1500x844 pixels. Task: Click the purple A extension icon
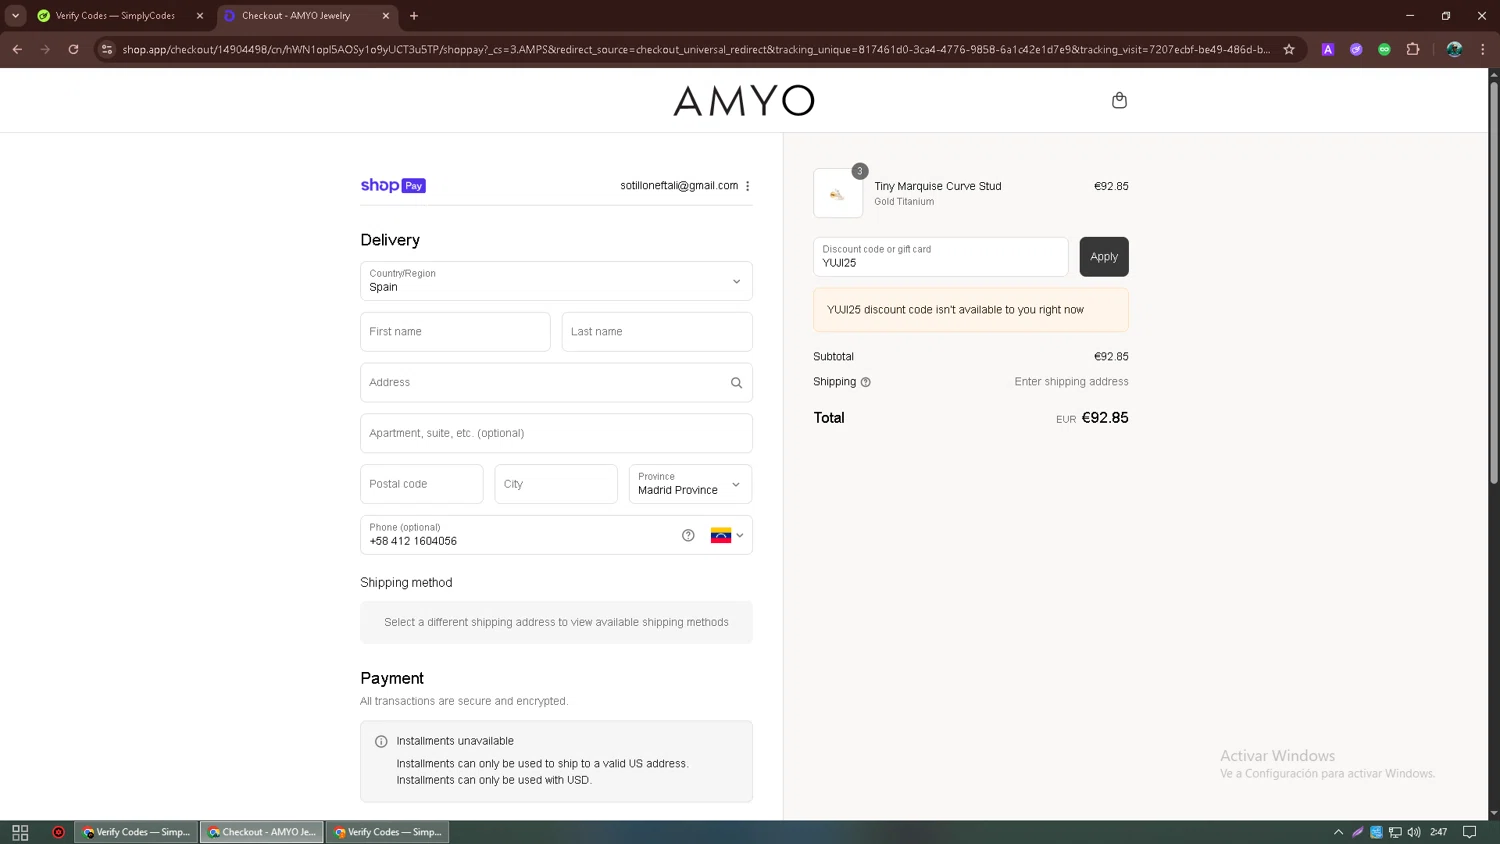click(x=1328, y=49)
